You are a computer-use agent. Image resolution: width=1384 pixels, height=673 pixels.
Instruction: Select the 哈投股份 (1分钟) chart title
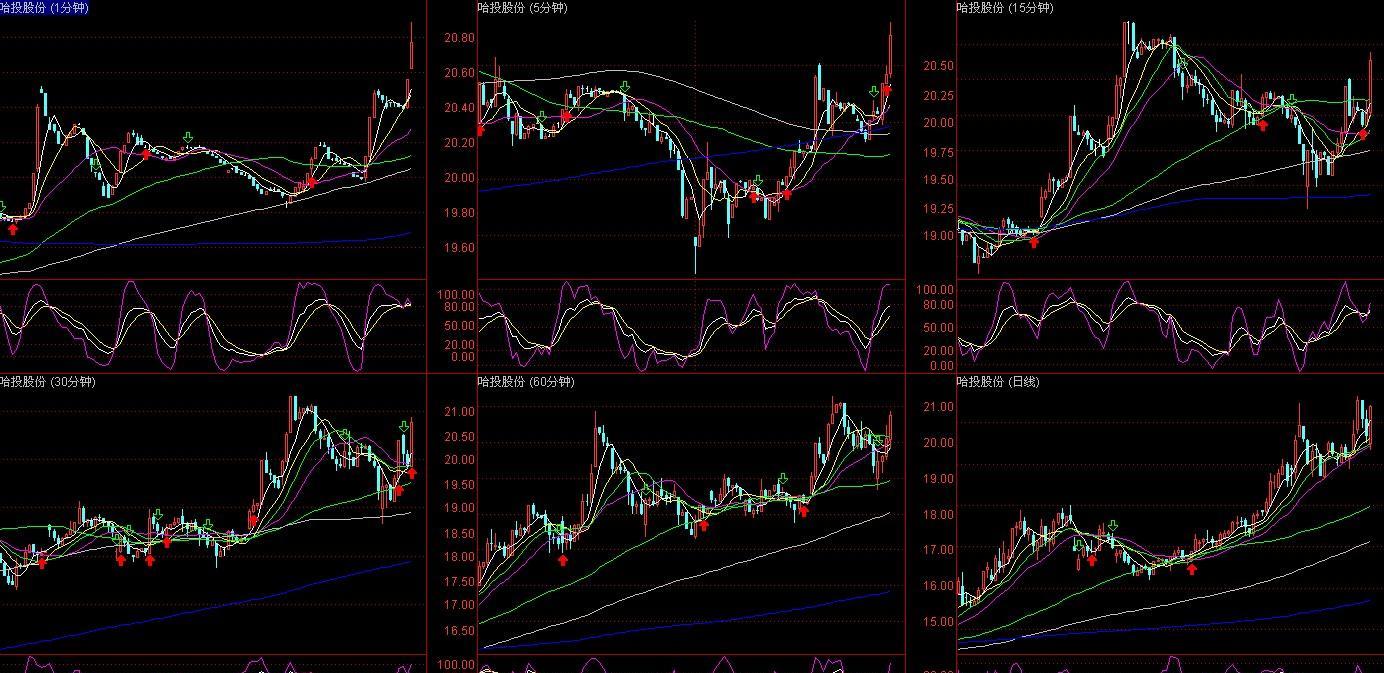[x=44, y=8]
